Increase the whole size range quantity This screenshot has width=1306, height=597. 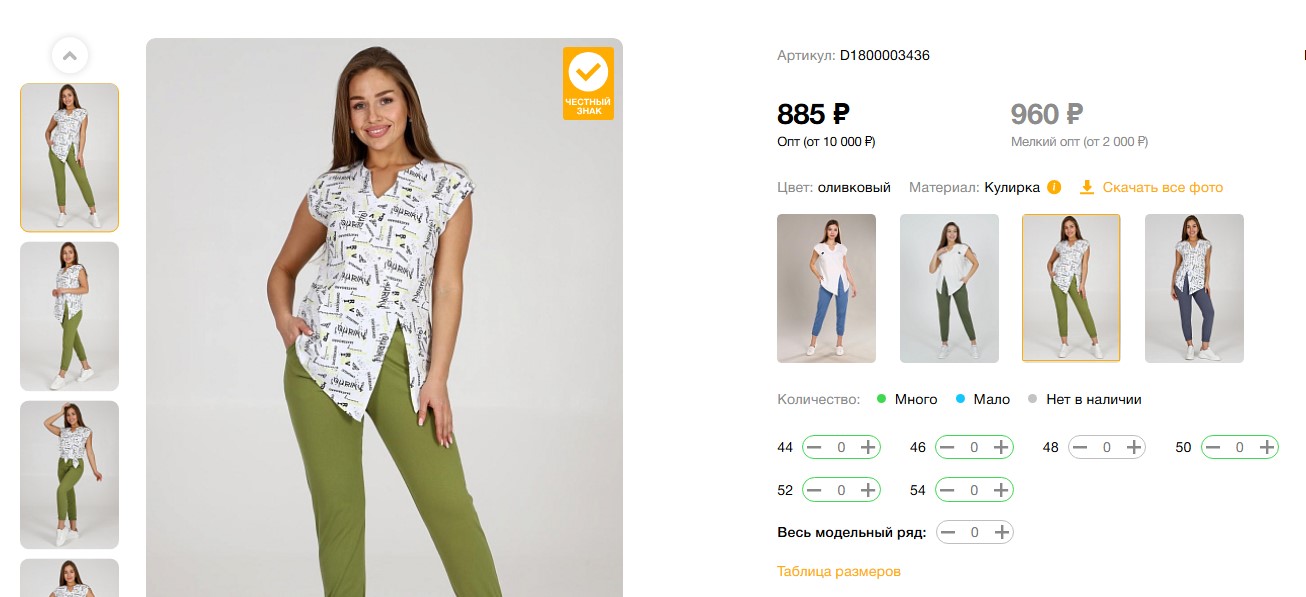(1001, 532)
